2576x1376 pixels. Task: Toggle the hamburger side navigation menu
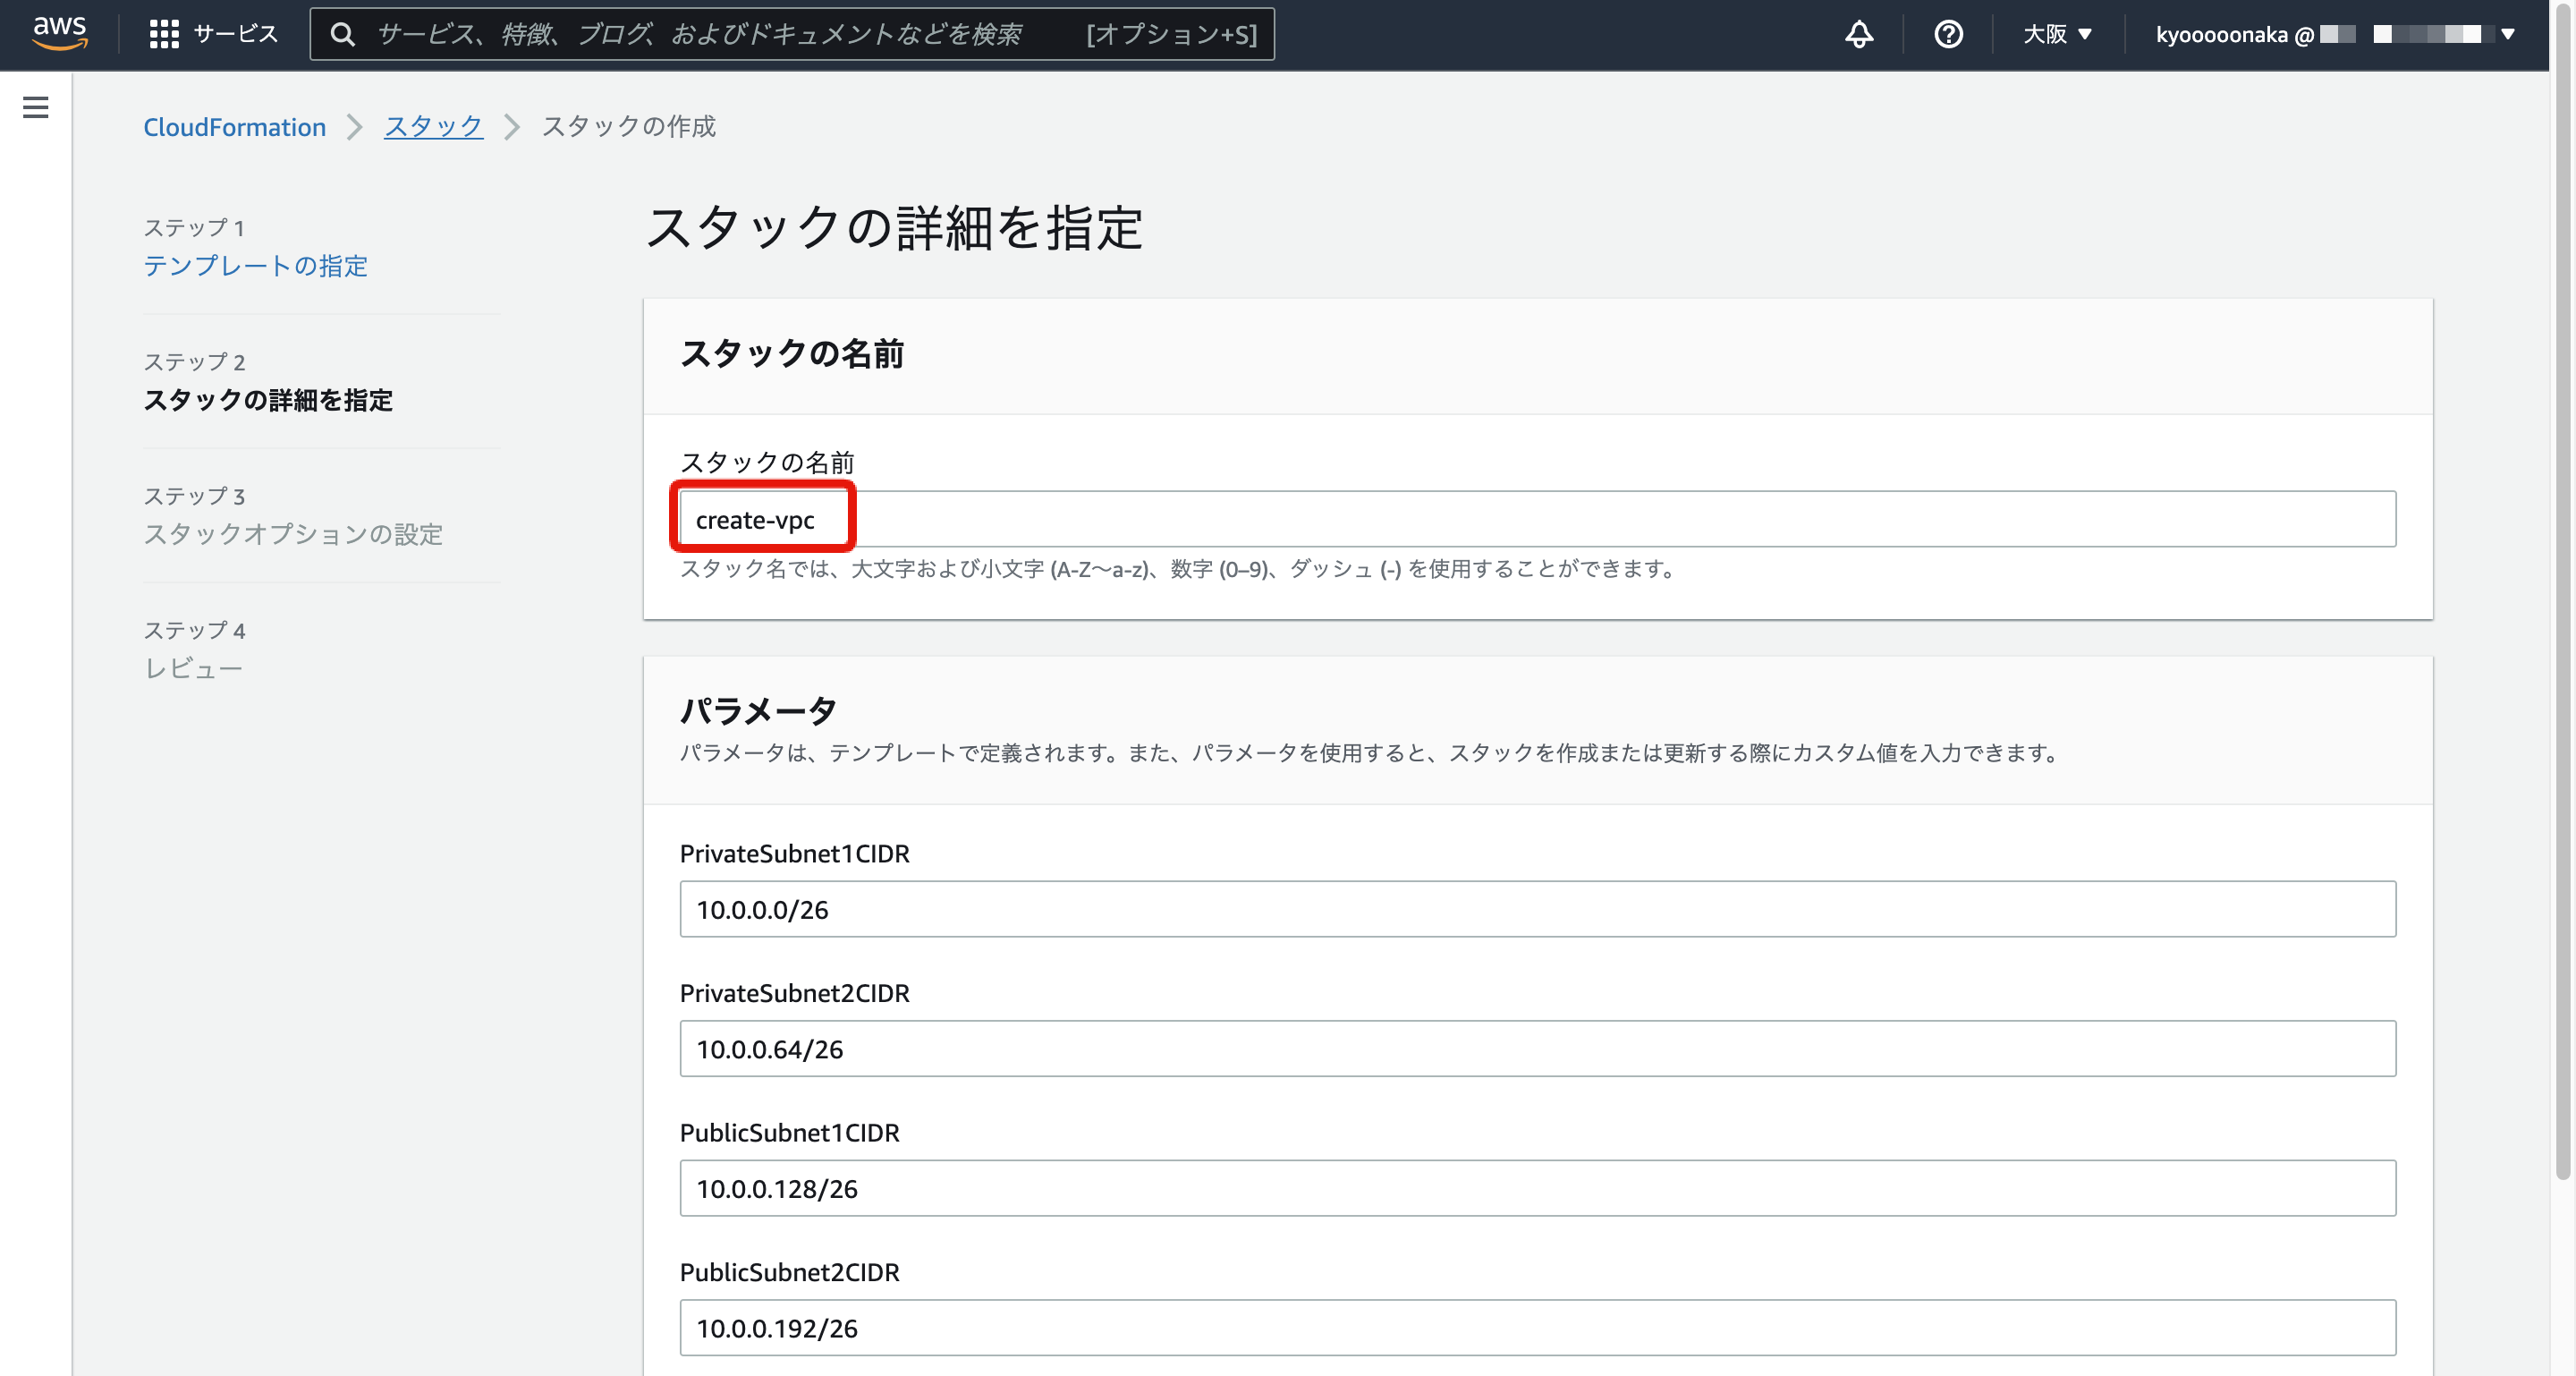36,107
